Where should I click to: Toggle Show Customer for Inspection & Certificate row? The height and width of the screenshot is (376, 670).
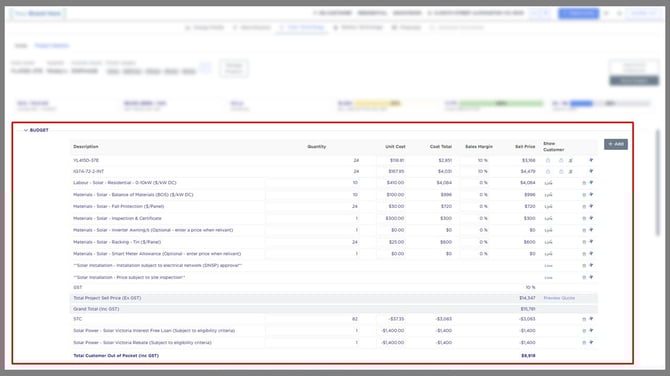(548, 218)
